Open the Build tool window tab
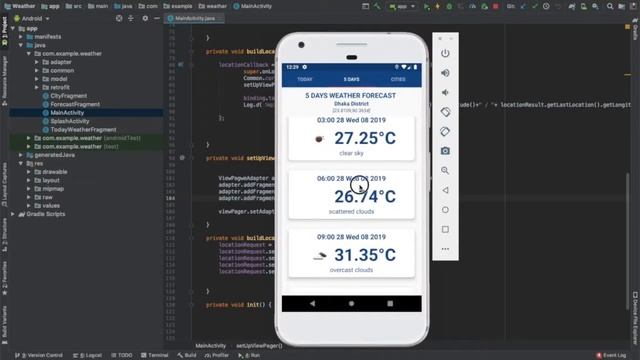This screenshot has height=360, width=640. tap(187, 355)
